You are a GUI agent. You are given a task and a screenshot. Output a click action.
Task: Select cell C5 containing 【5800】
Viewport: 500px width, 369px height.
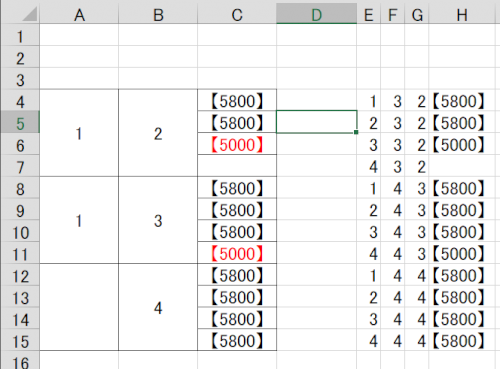coord(237,122)
